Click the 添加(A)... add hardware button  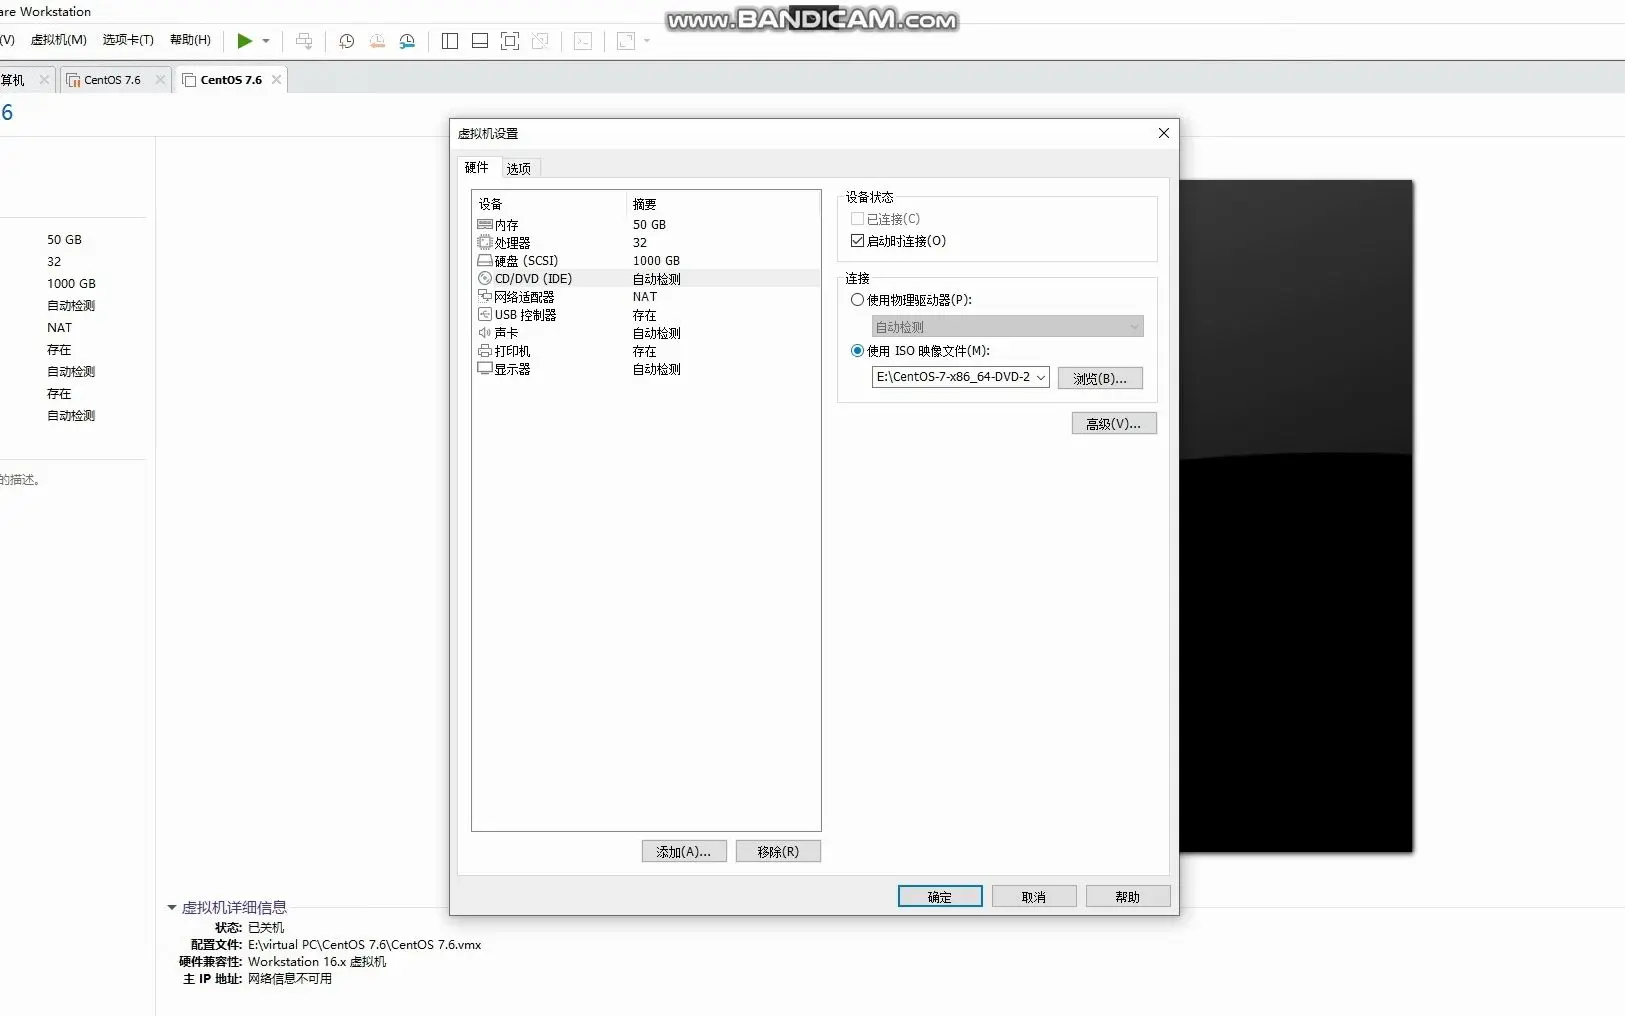point(684,851)
